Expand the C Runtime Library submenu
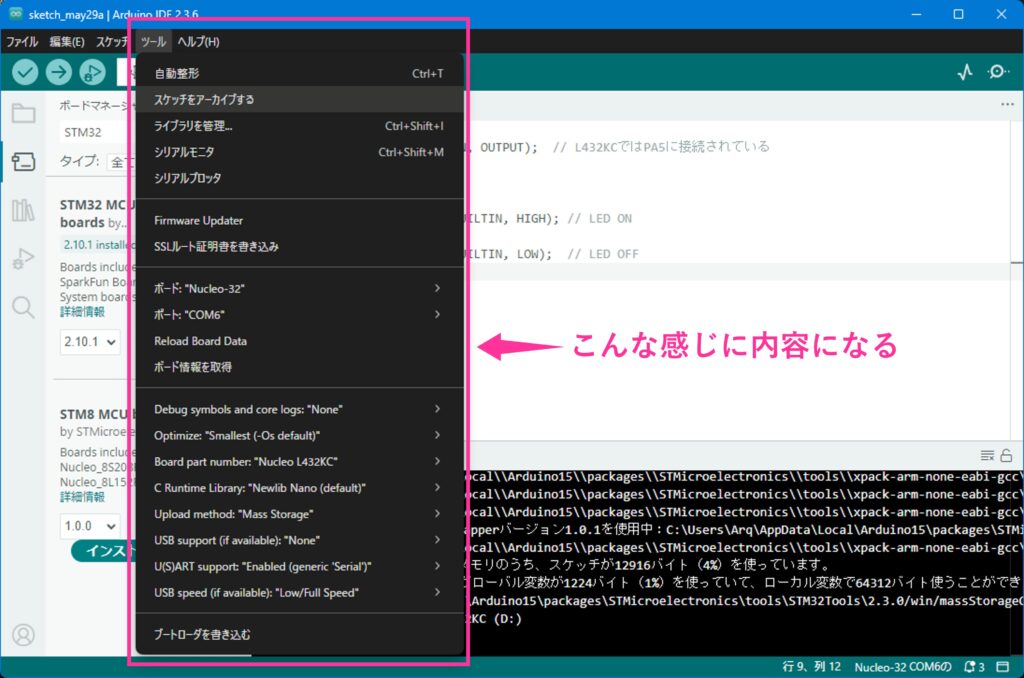 click(299, 487)
